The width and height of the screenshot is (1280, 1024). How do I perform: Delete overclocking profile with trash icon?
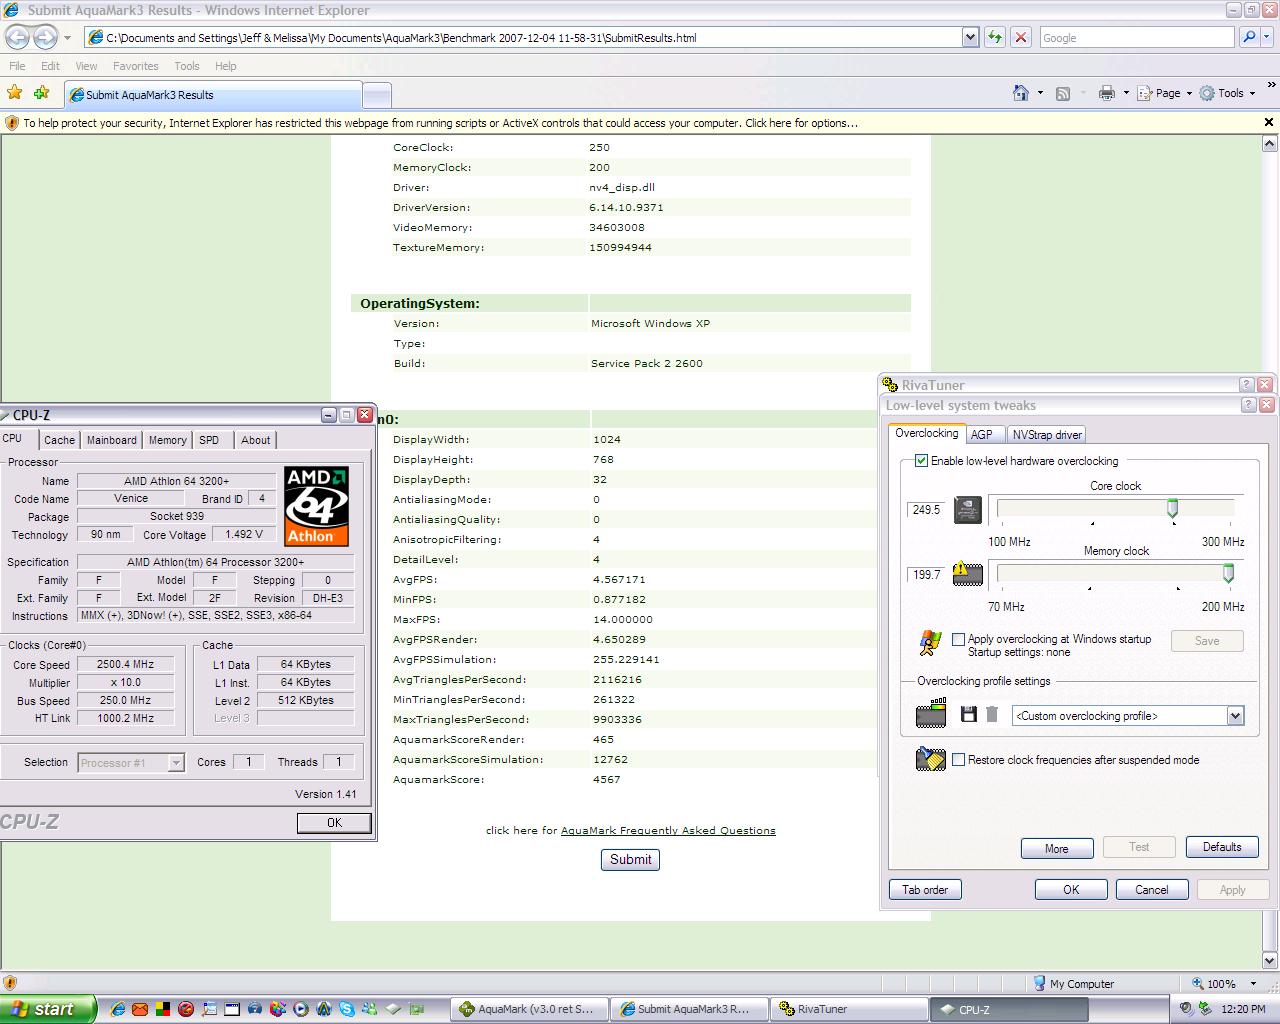tap(992, 714)
